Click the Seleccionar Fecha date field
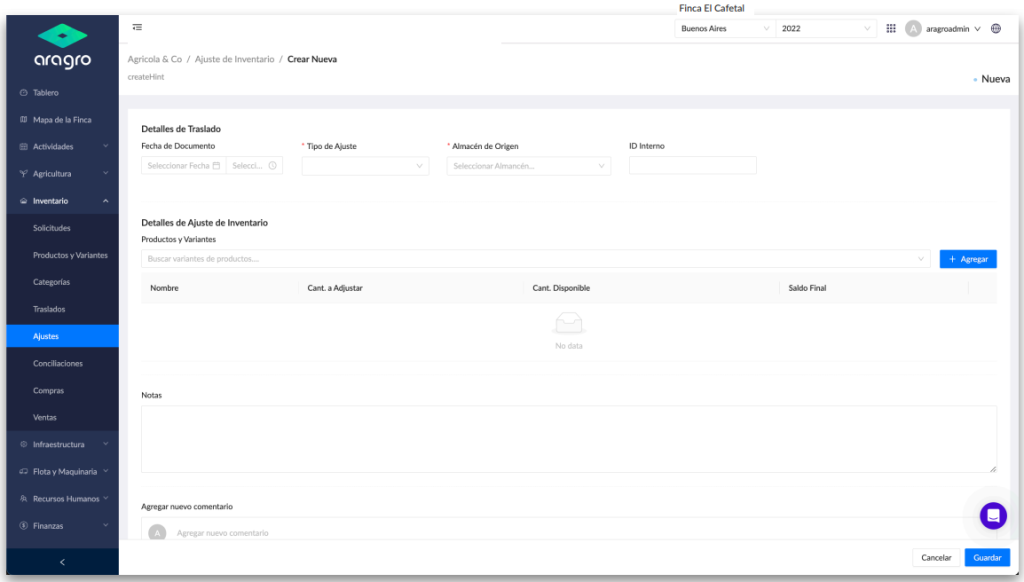1024x582 pixels. (x=184, y=166)
